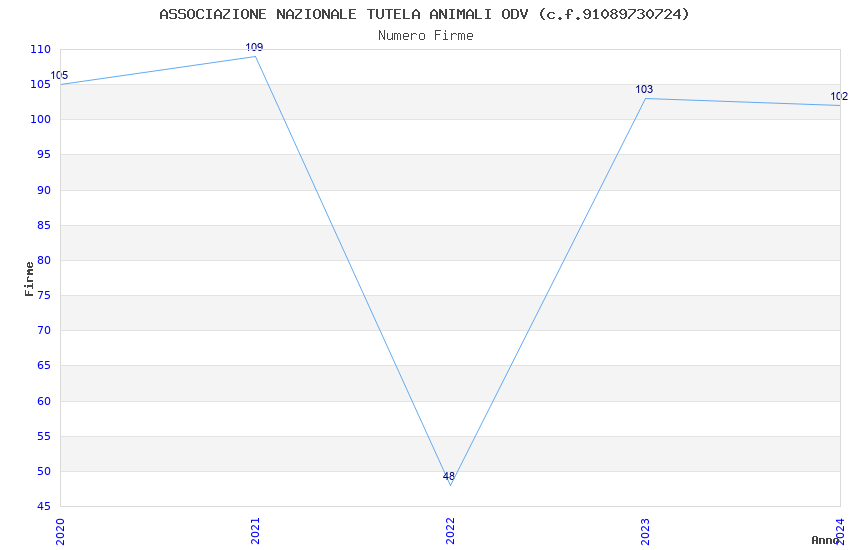Click the subtitle Numero Firme

426,36
